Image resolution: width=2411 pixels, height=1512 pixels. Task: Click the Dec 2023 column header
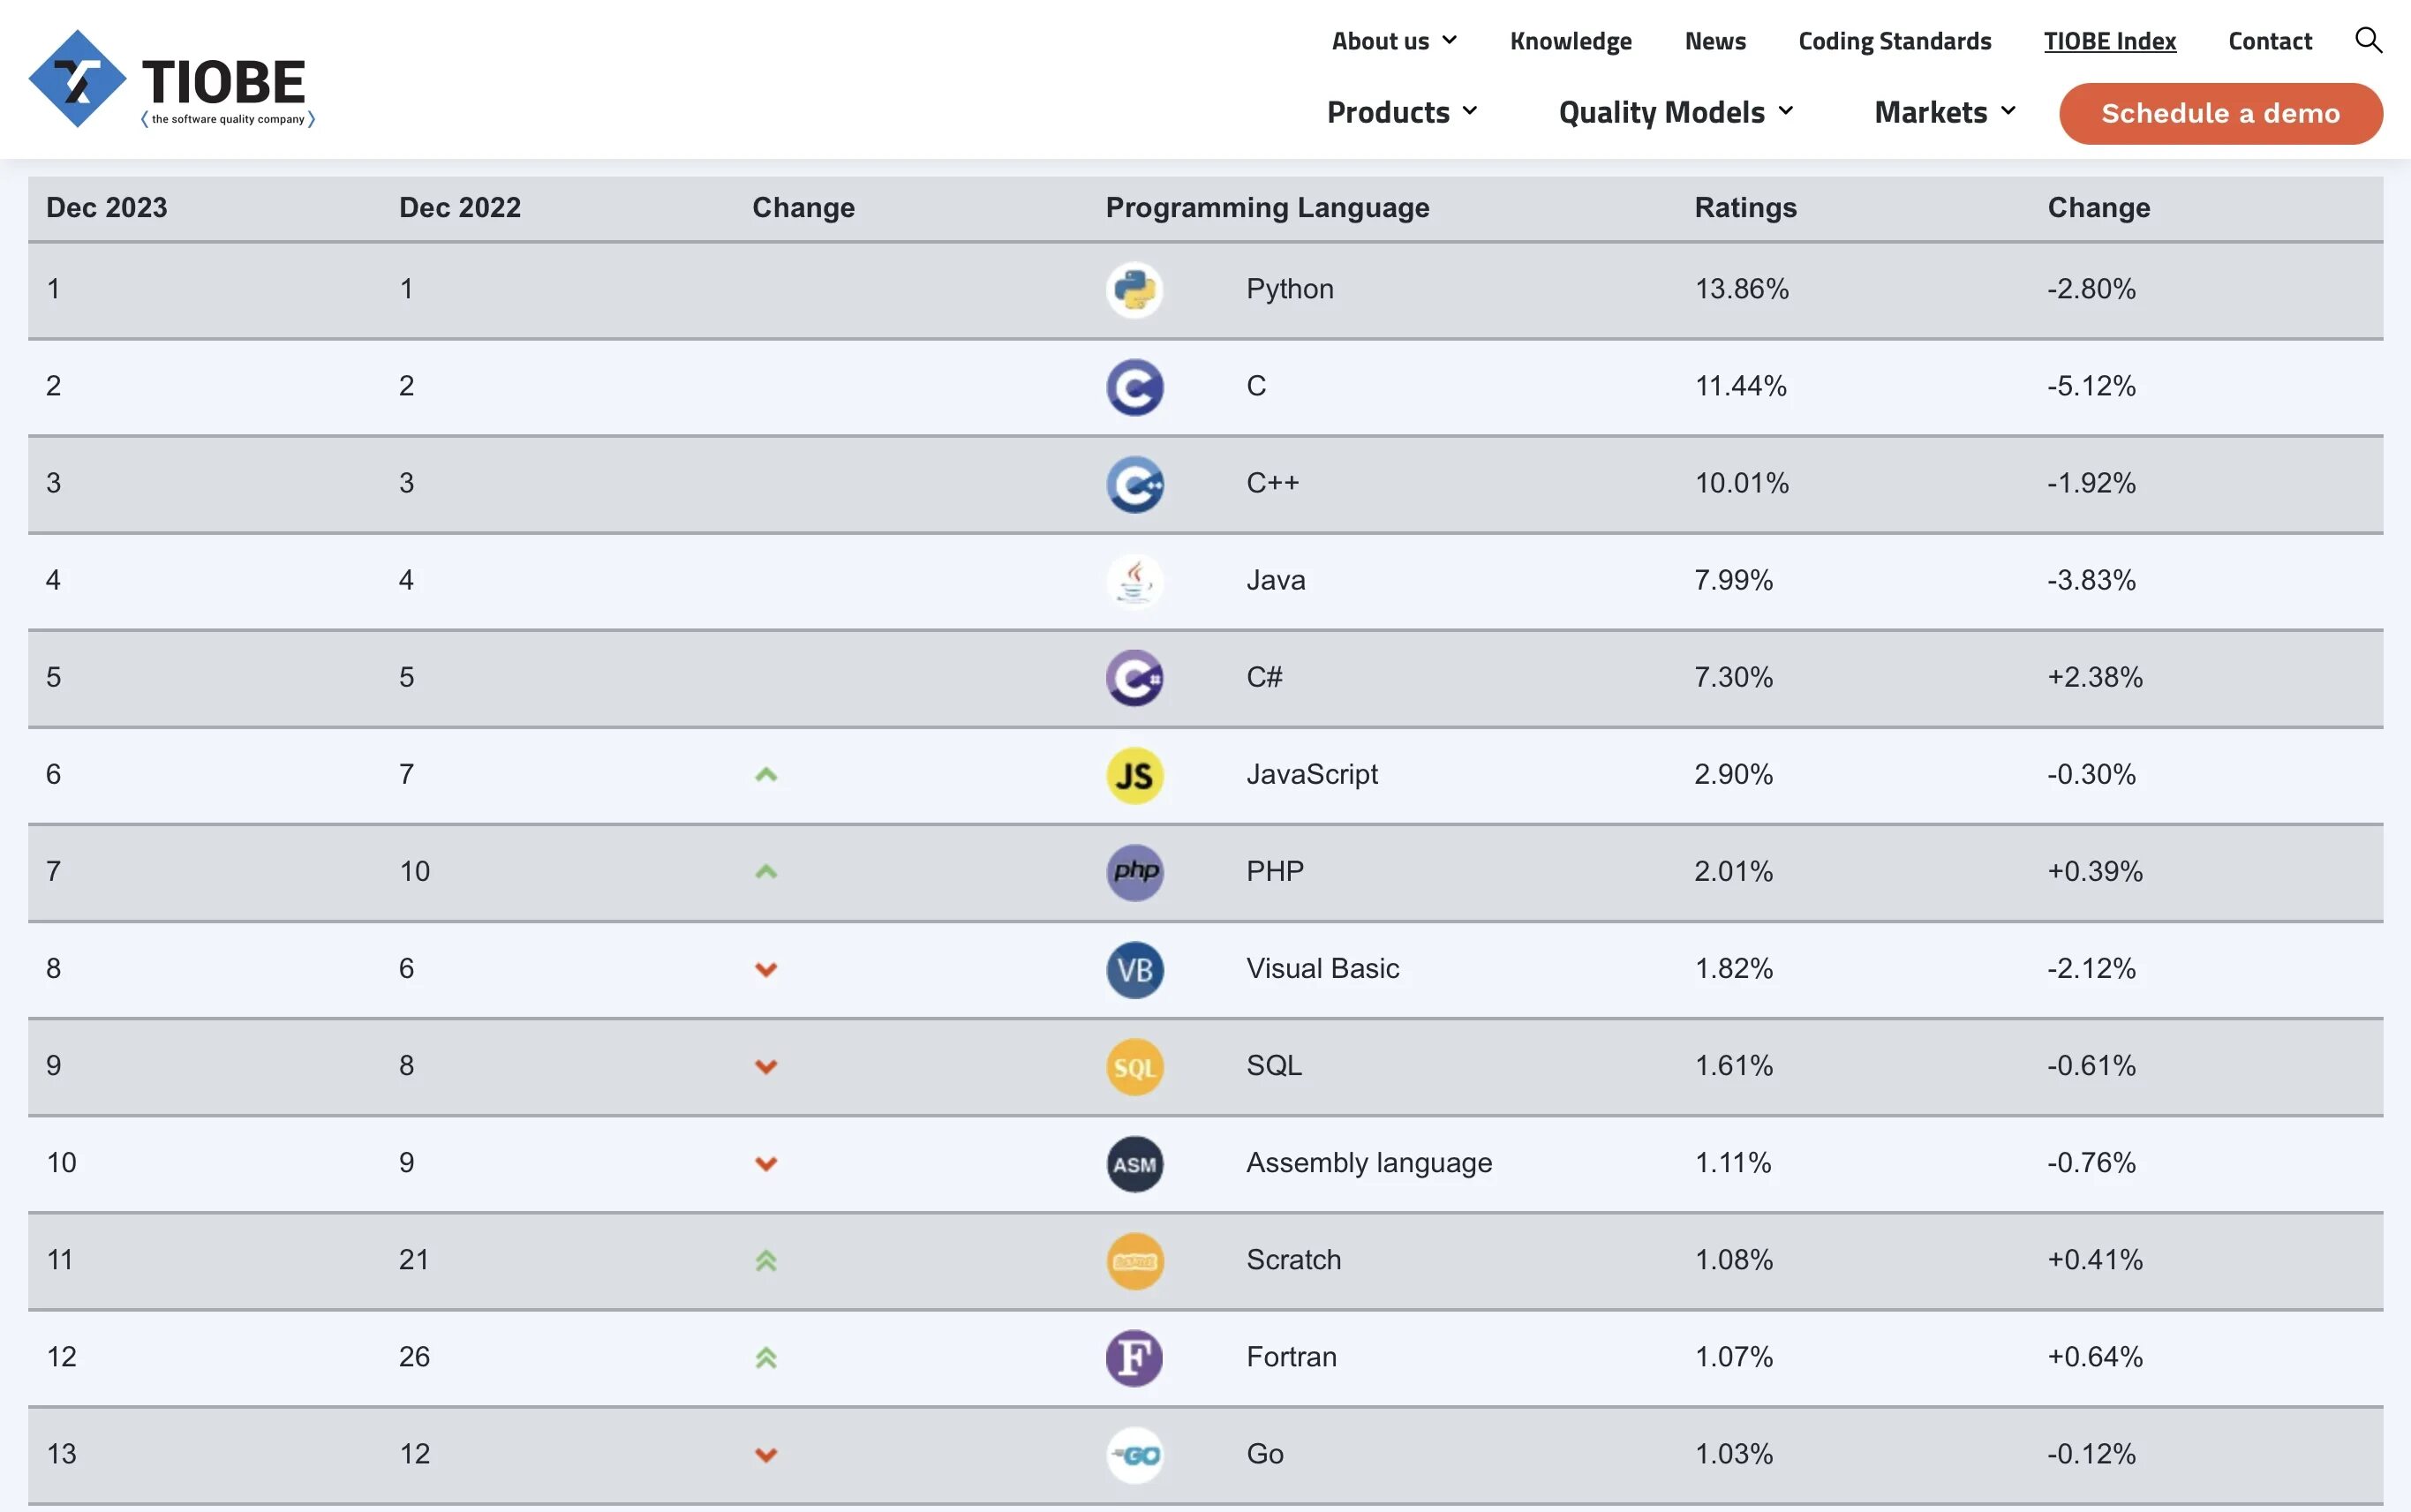(107, 207)
